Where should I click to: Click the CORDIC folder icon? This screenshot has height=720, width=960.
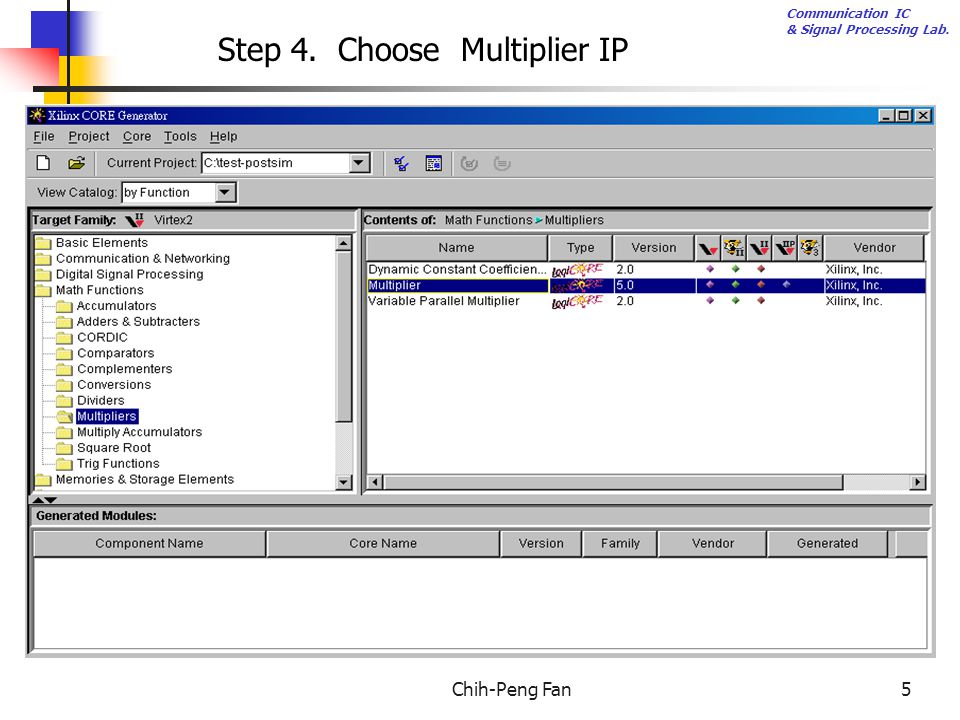pos(64,337)
